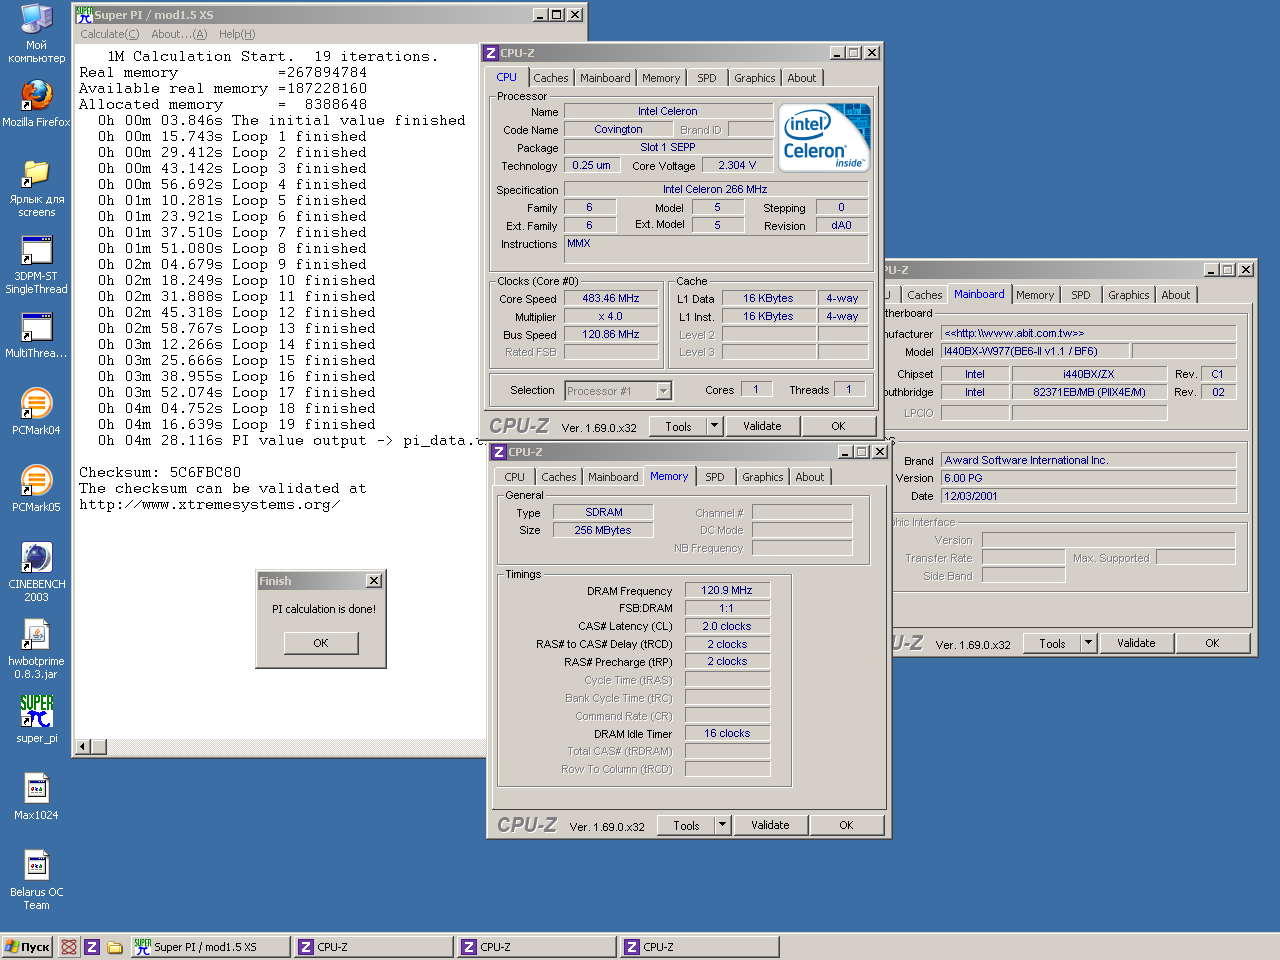
Task: Click Tools button in CPU tab window
Action: point(678,426)
